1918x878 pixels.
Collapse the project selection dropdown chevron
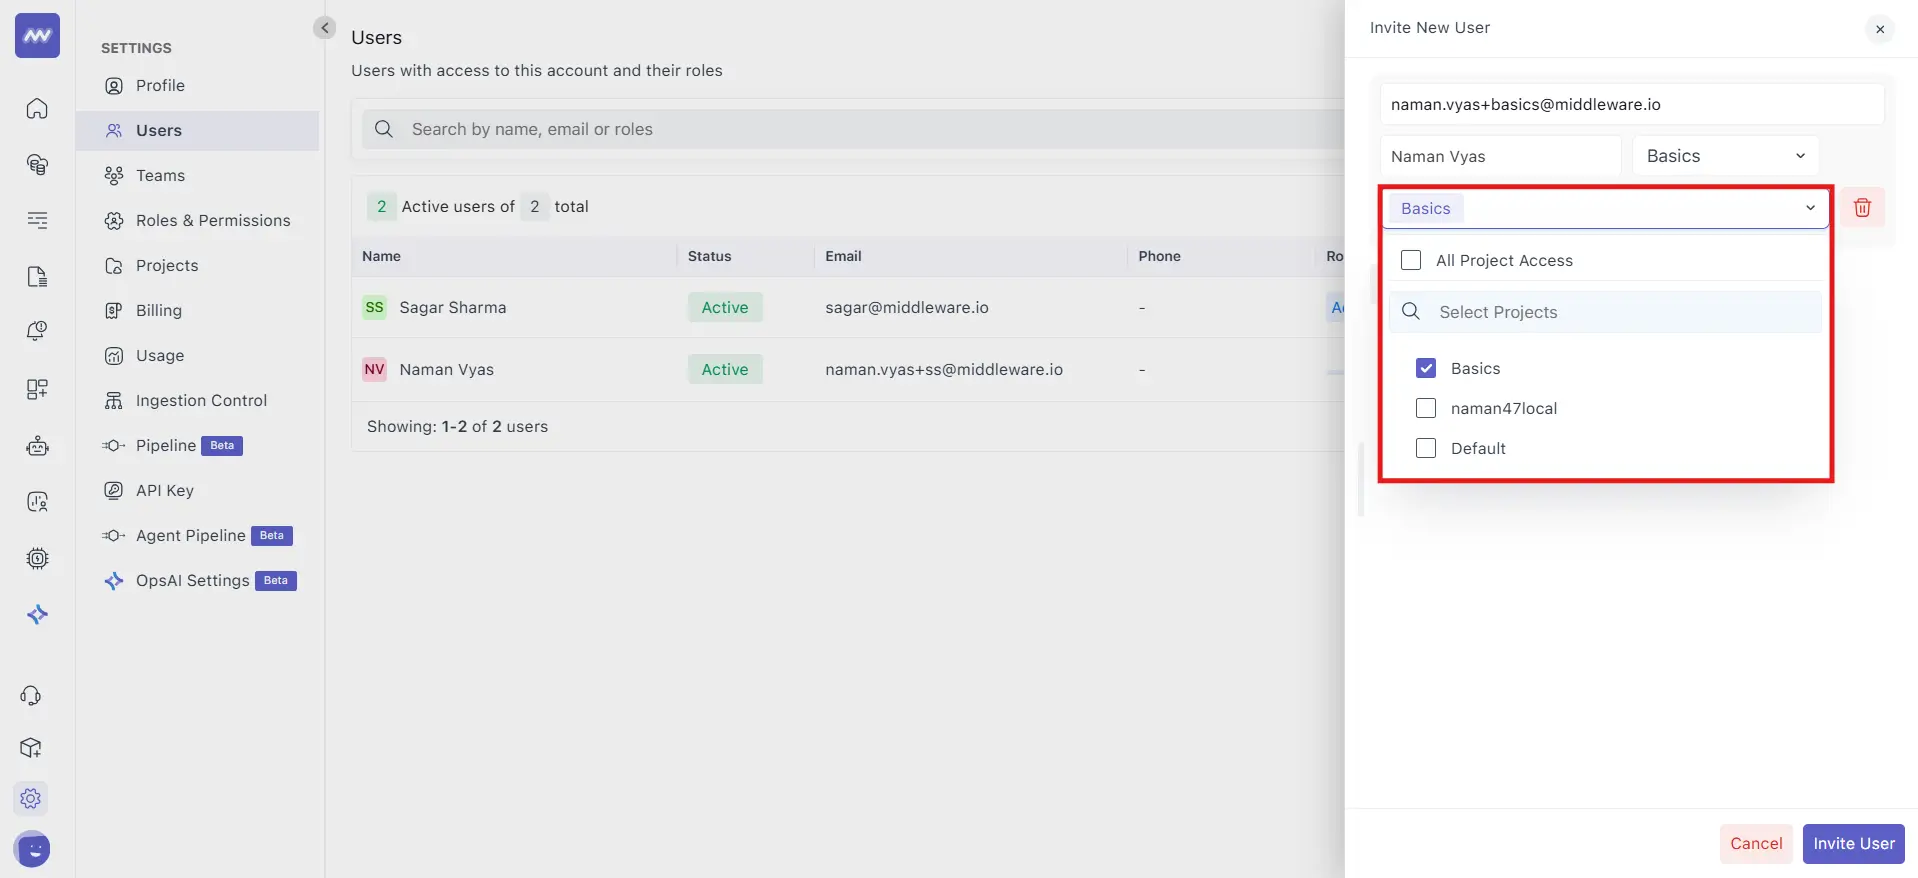pyautogui.click(x=1810, y=208)
